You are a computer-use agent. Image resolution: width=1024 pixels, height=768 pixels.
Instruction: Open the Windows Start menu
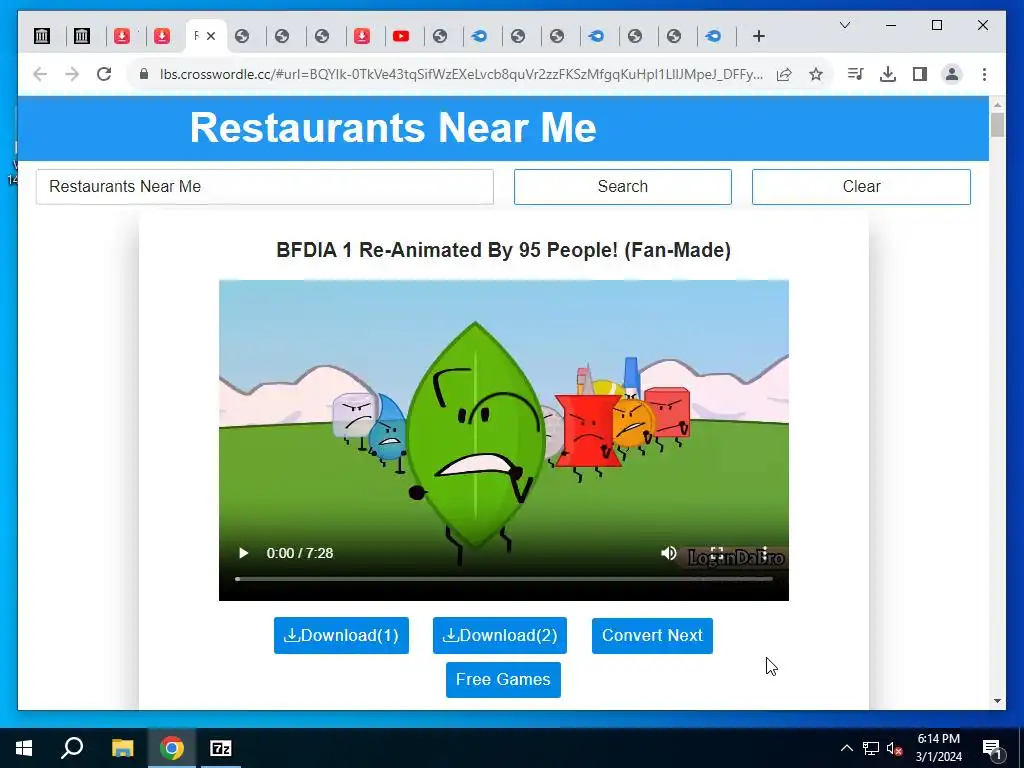[24, 748]
